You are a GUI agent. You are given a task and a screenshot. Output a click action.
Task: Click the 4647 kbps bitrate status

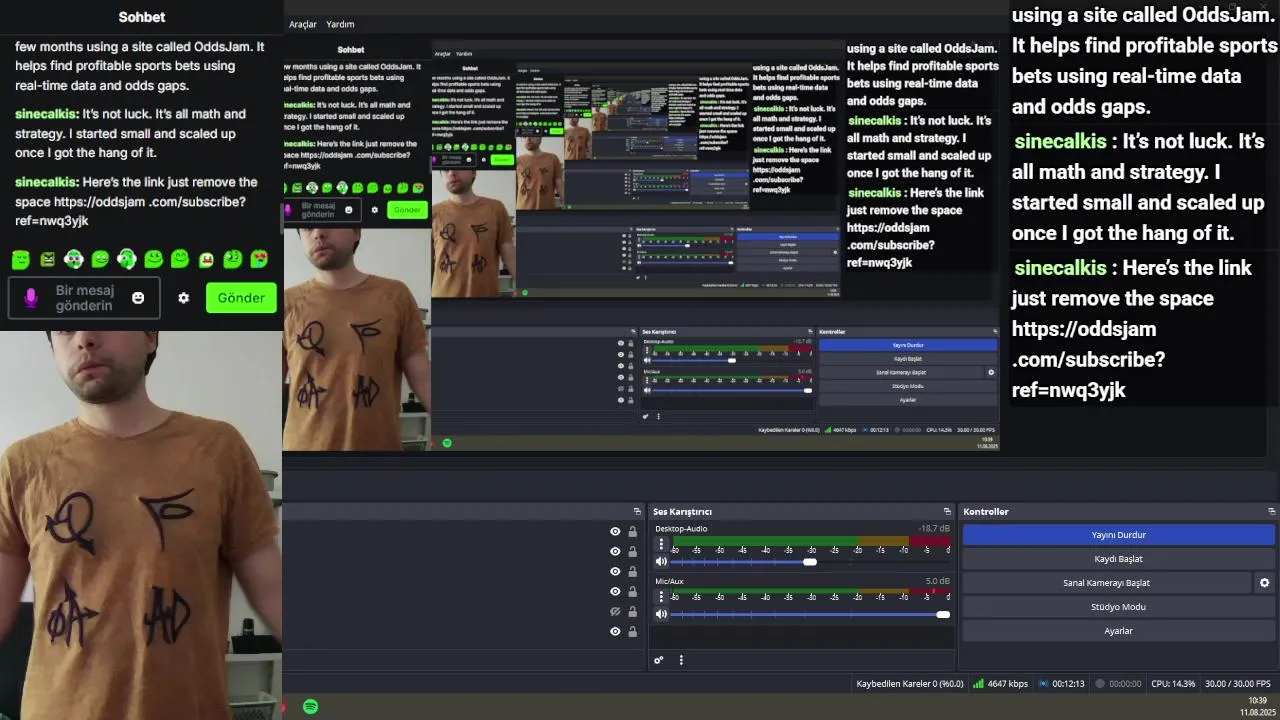1007,684
